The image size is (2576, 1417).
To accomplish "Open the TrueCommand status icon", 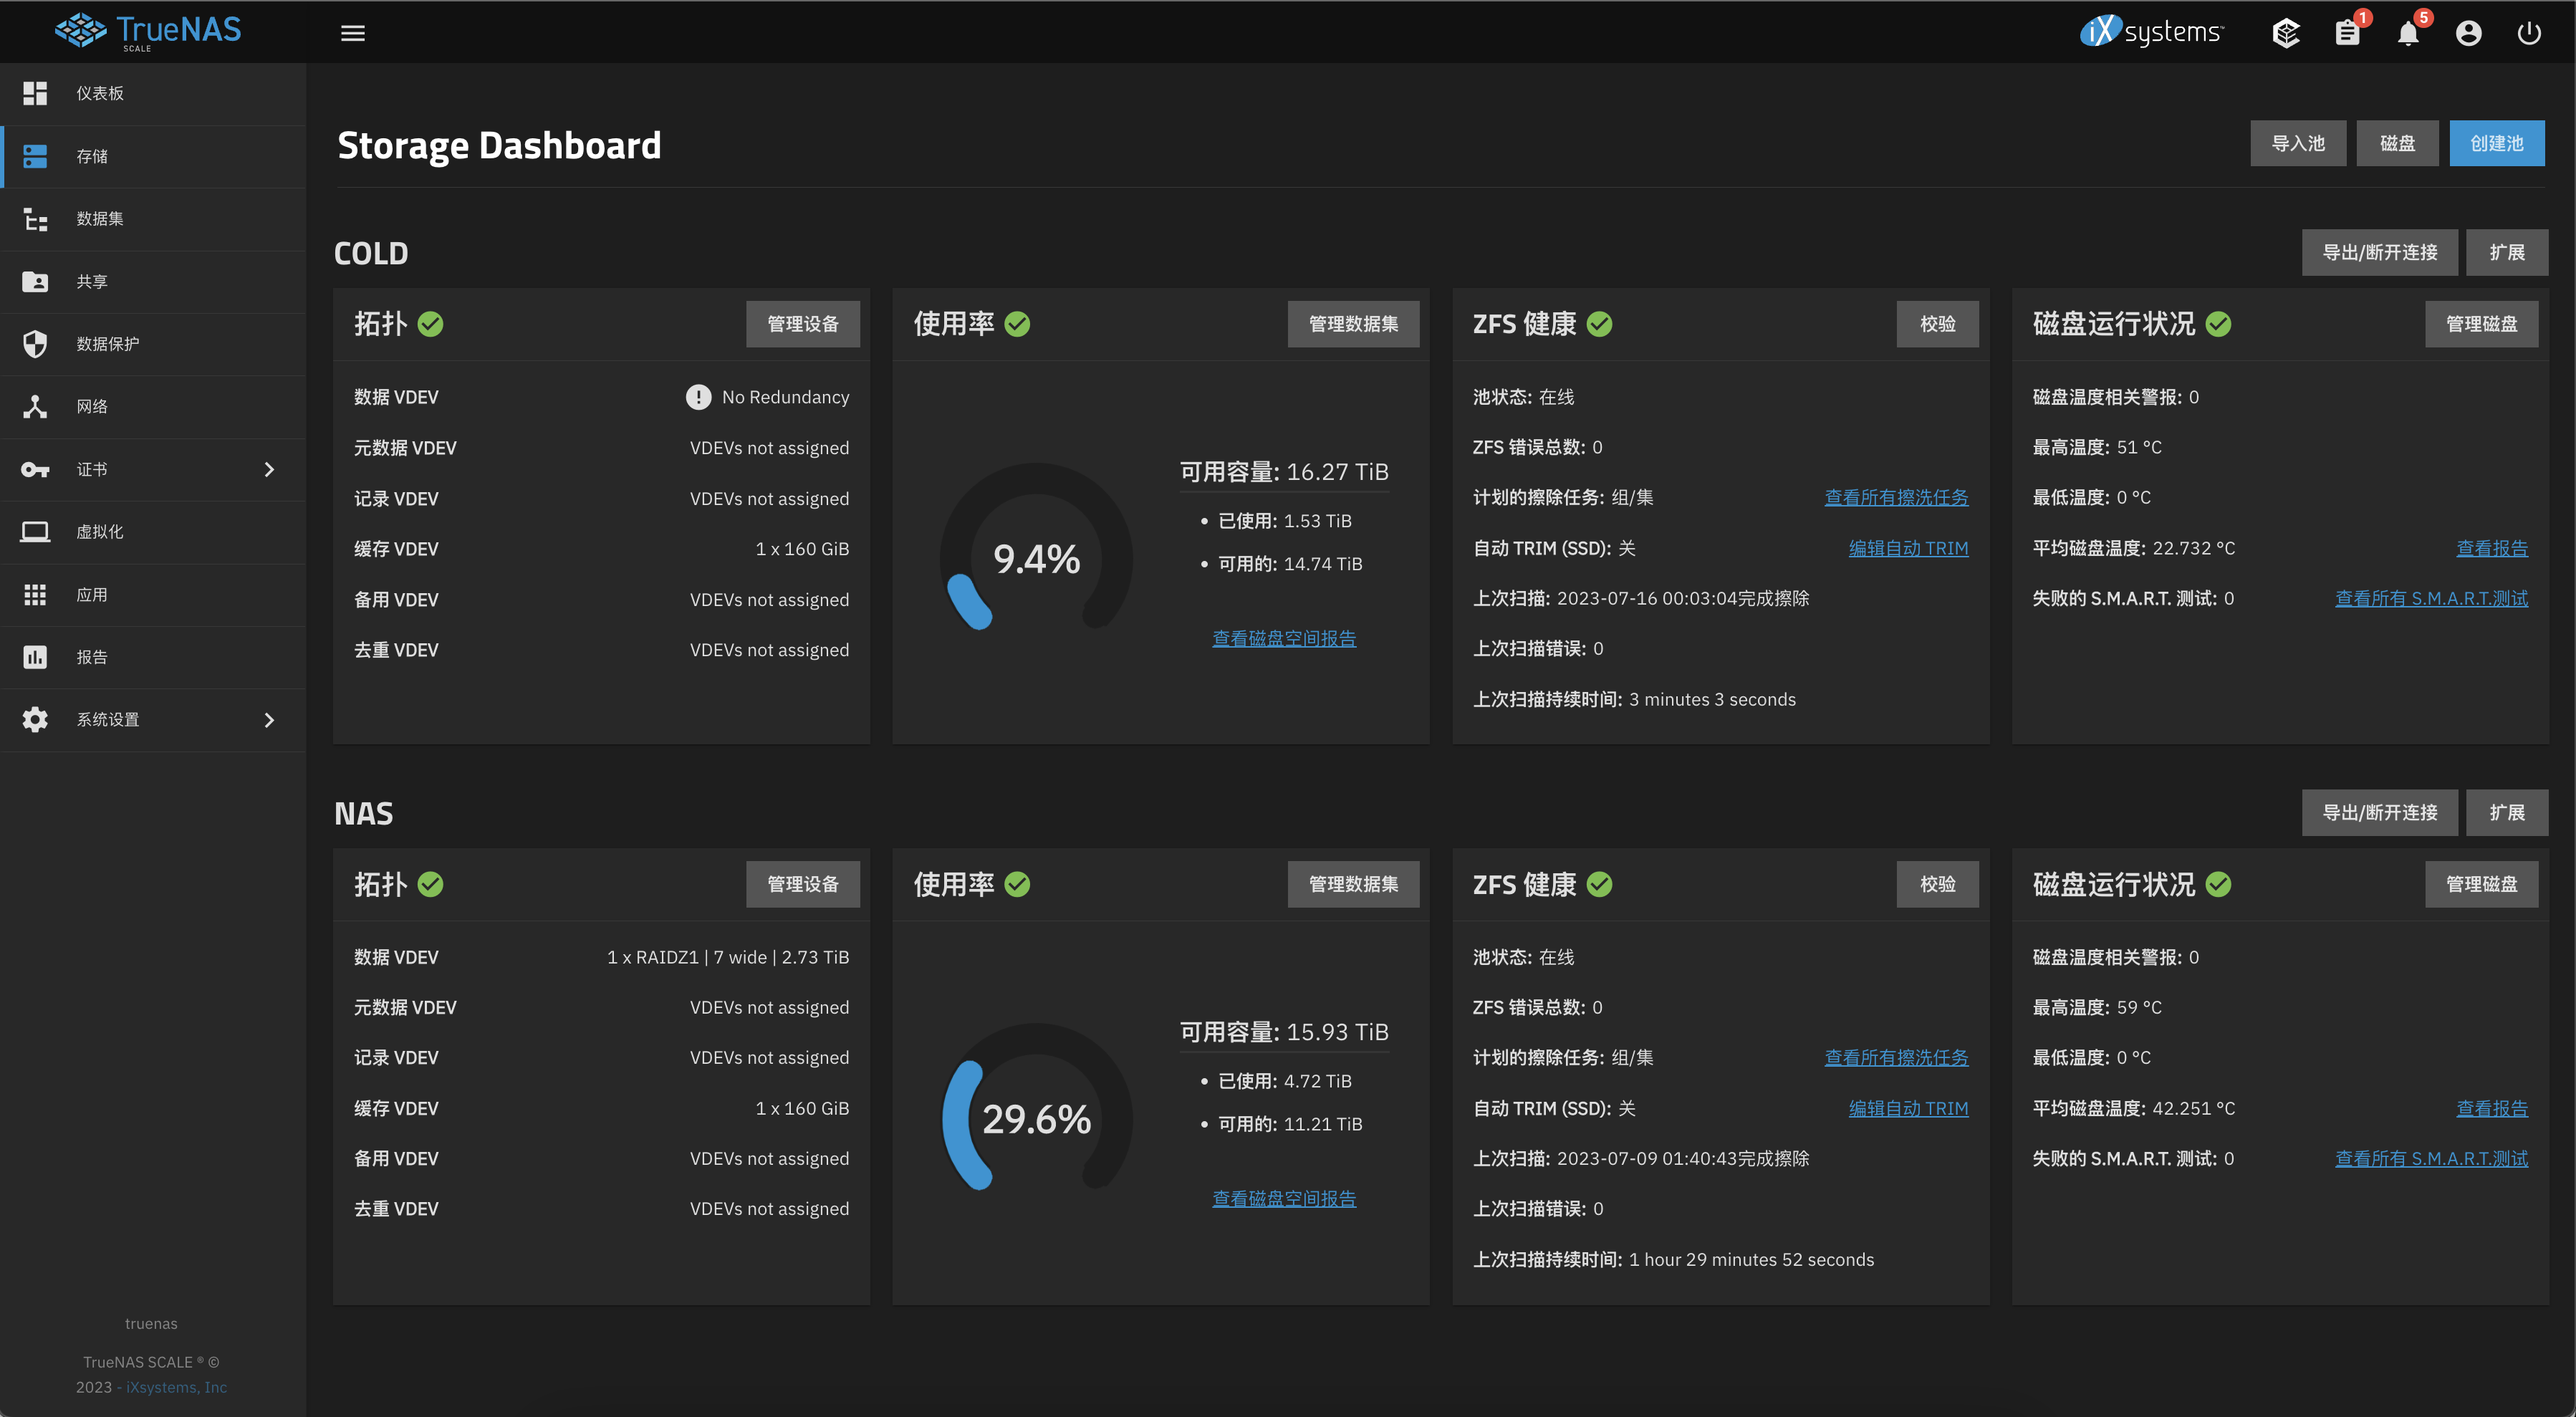I will click(2286, 33).
